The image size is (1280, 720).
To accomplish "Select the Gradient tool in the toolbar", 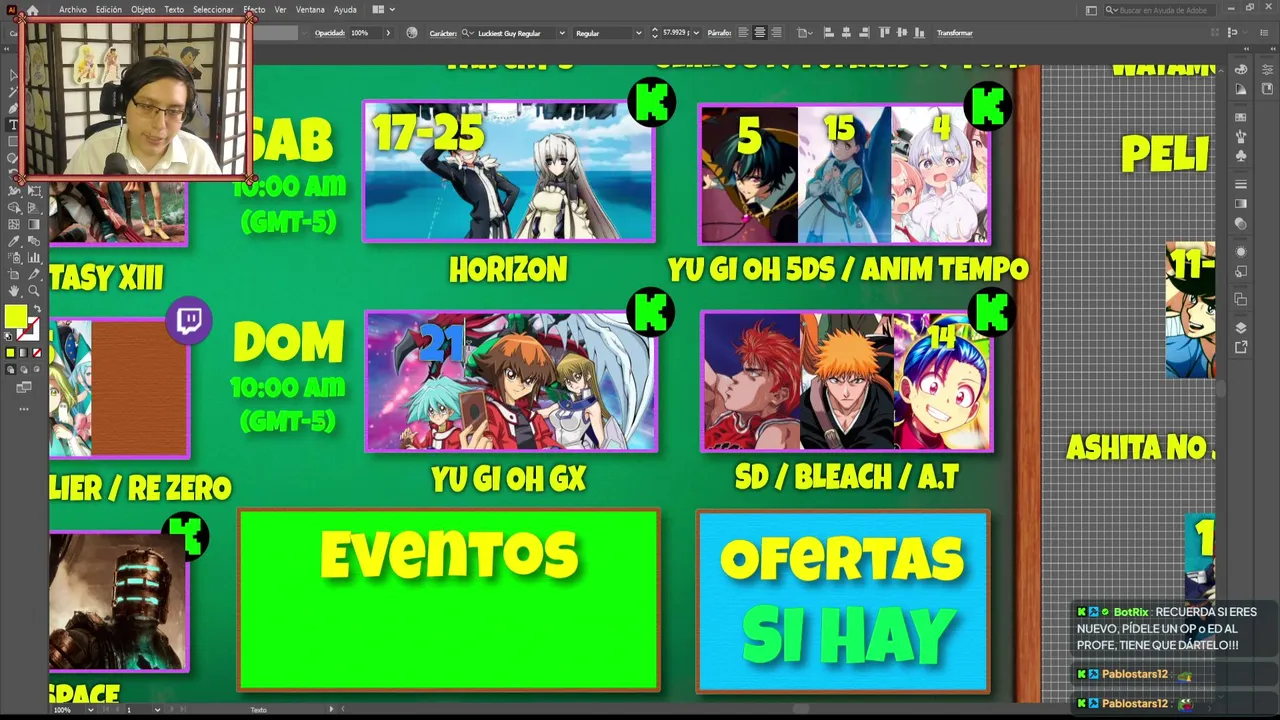I will coord(34,224).
